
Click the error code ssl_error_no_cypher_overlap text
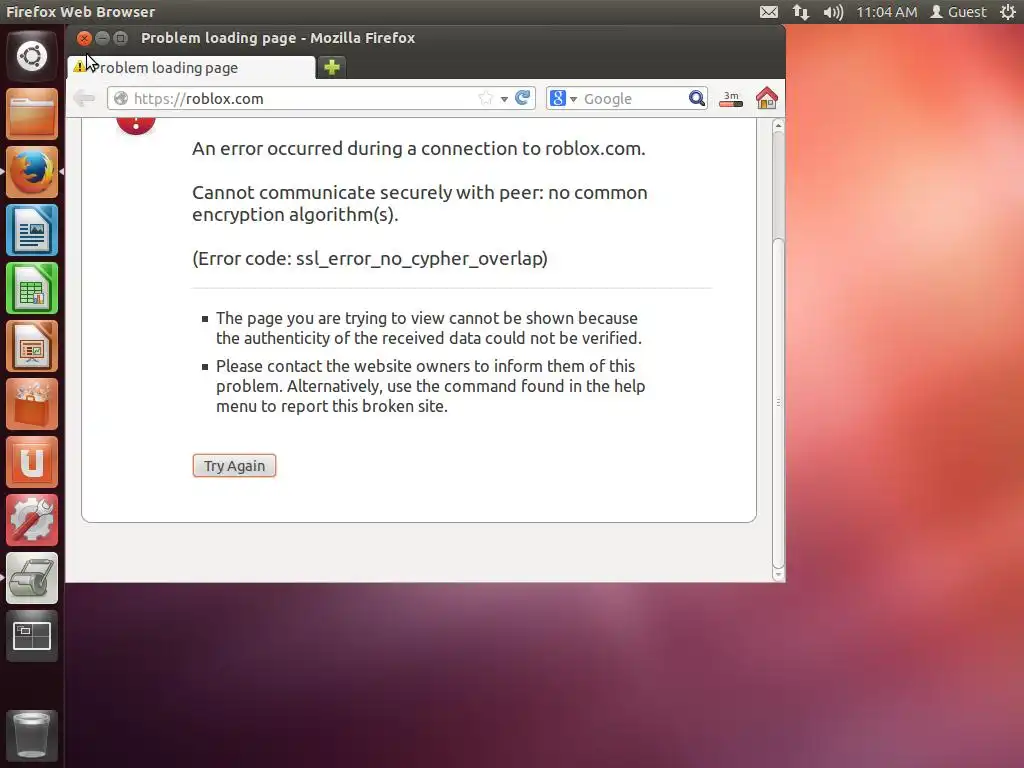coord(370,259)
